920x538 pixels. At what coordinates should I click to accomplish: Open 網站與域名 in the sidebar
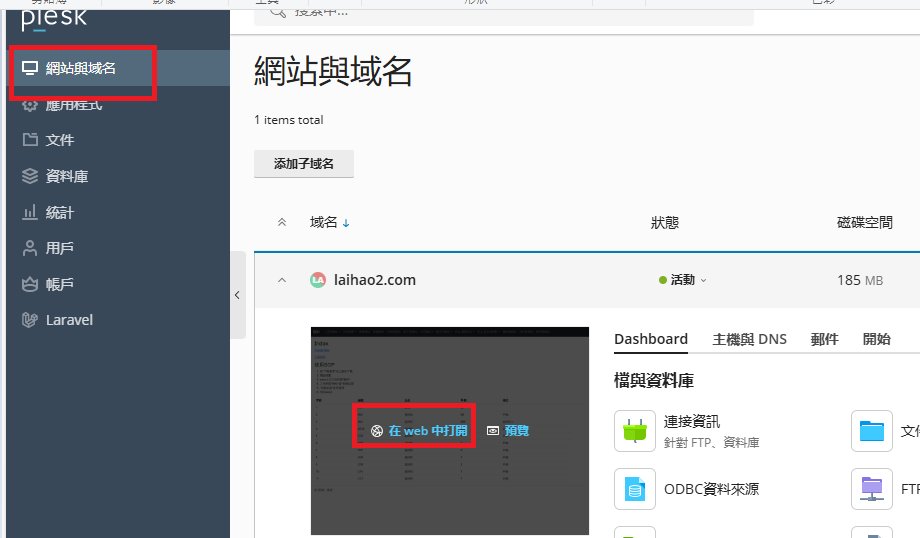(117, 68)
